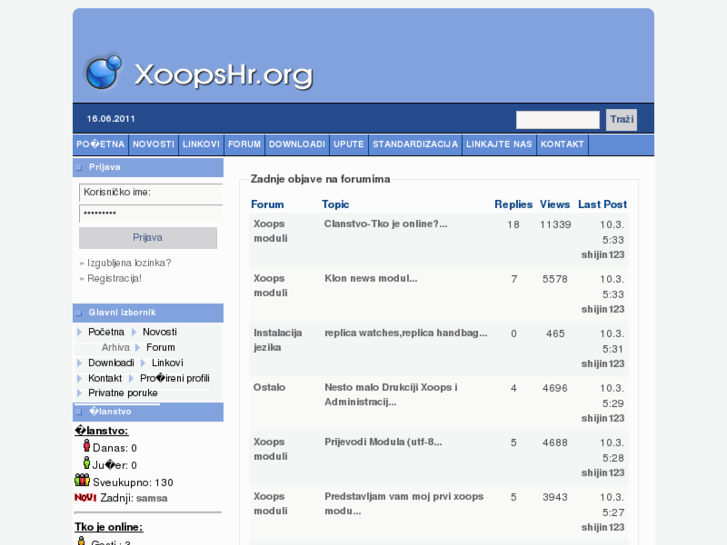
Task: Go to Linkovi in Glavni izbornik
Action: [167, 363]
